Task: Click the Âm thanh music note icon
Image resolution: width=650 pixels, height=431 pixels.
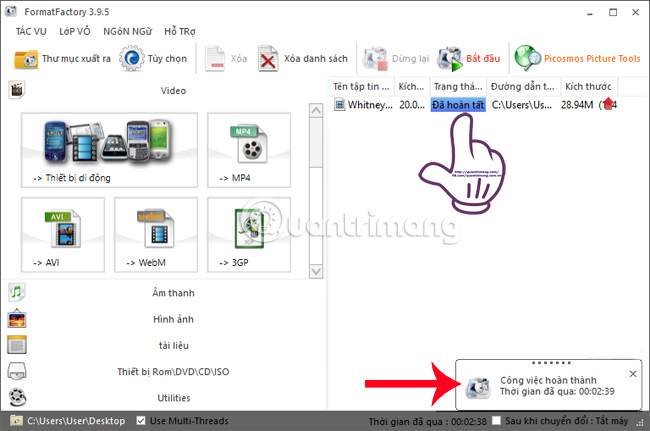Action: (x=17, y=292)
